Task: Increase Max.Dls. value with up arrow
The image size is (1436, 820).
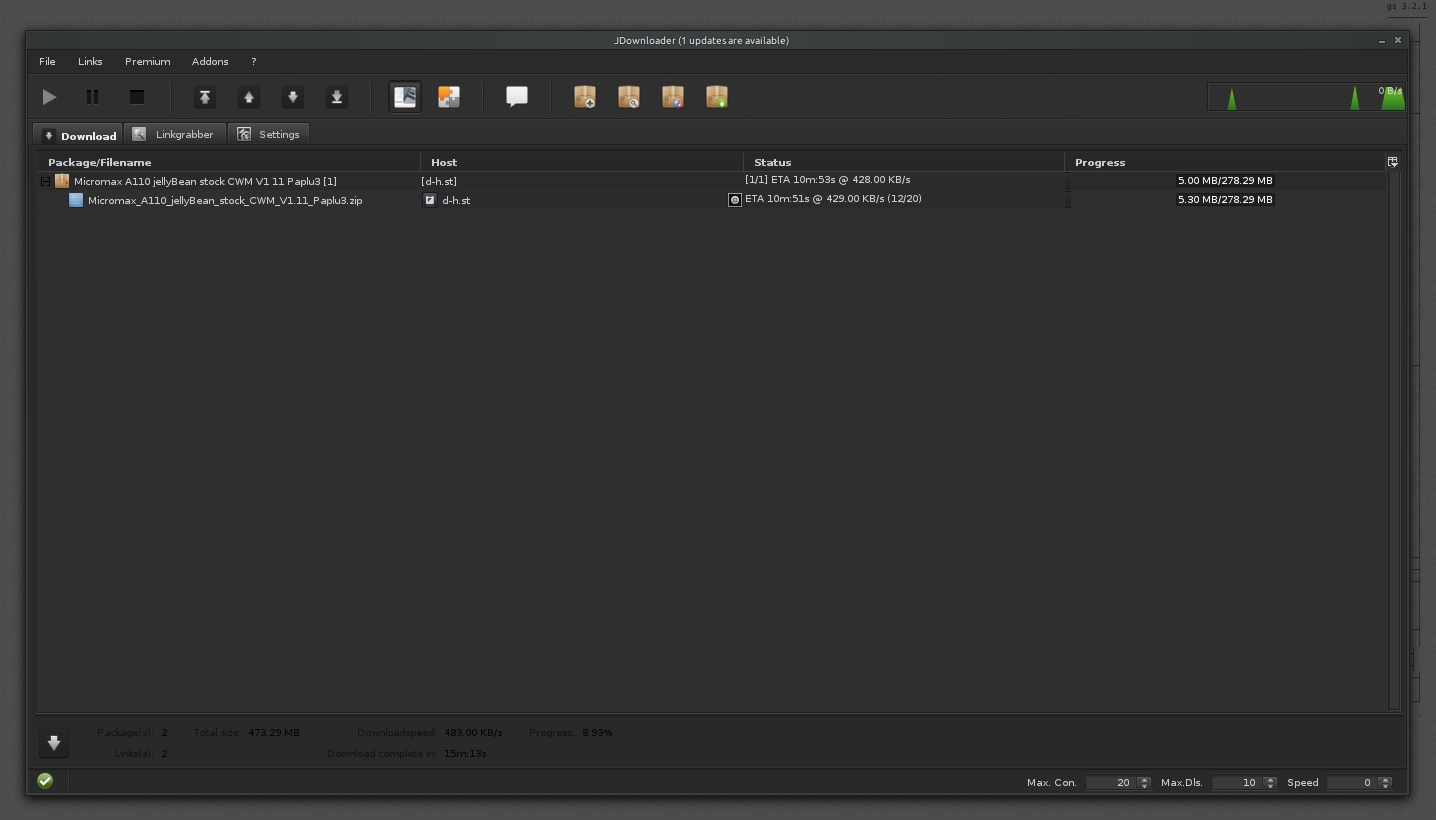Action: tap(1270, 780)
